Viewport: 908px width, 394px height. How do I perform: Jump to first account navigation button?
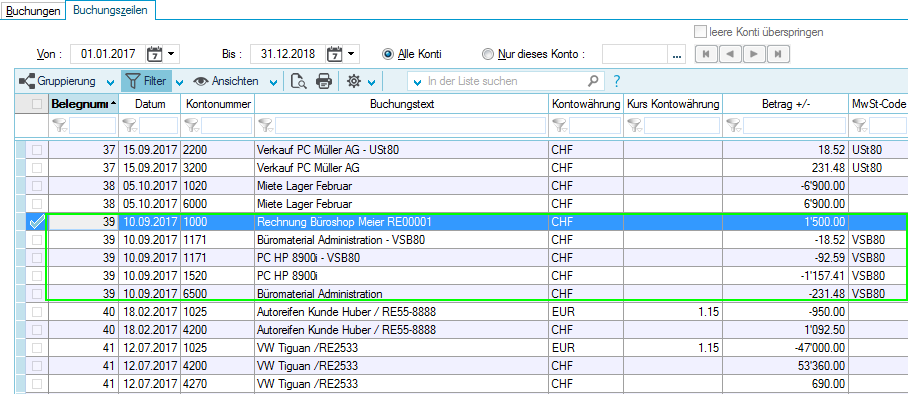point(706,54)
